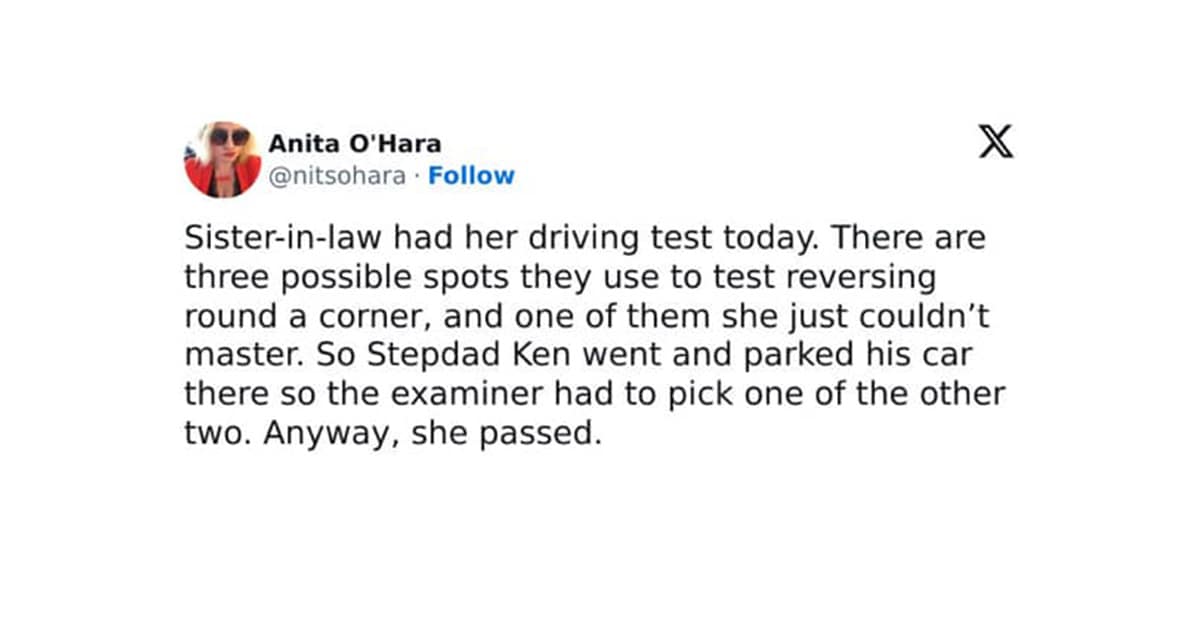Open Anita O'Hara's profile picture
Image resolution: width=1200 pixels, height=628 pixels.
point(222,159)
